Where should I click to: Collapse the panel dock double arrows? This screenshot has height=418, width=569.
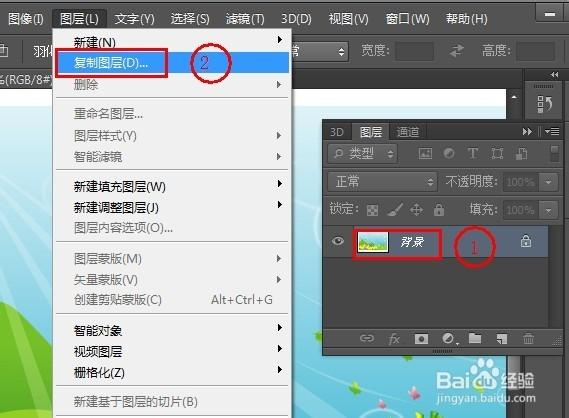click(554, 74)
